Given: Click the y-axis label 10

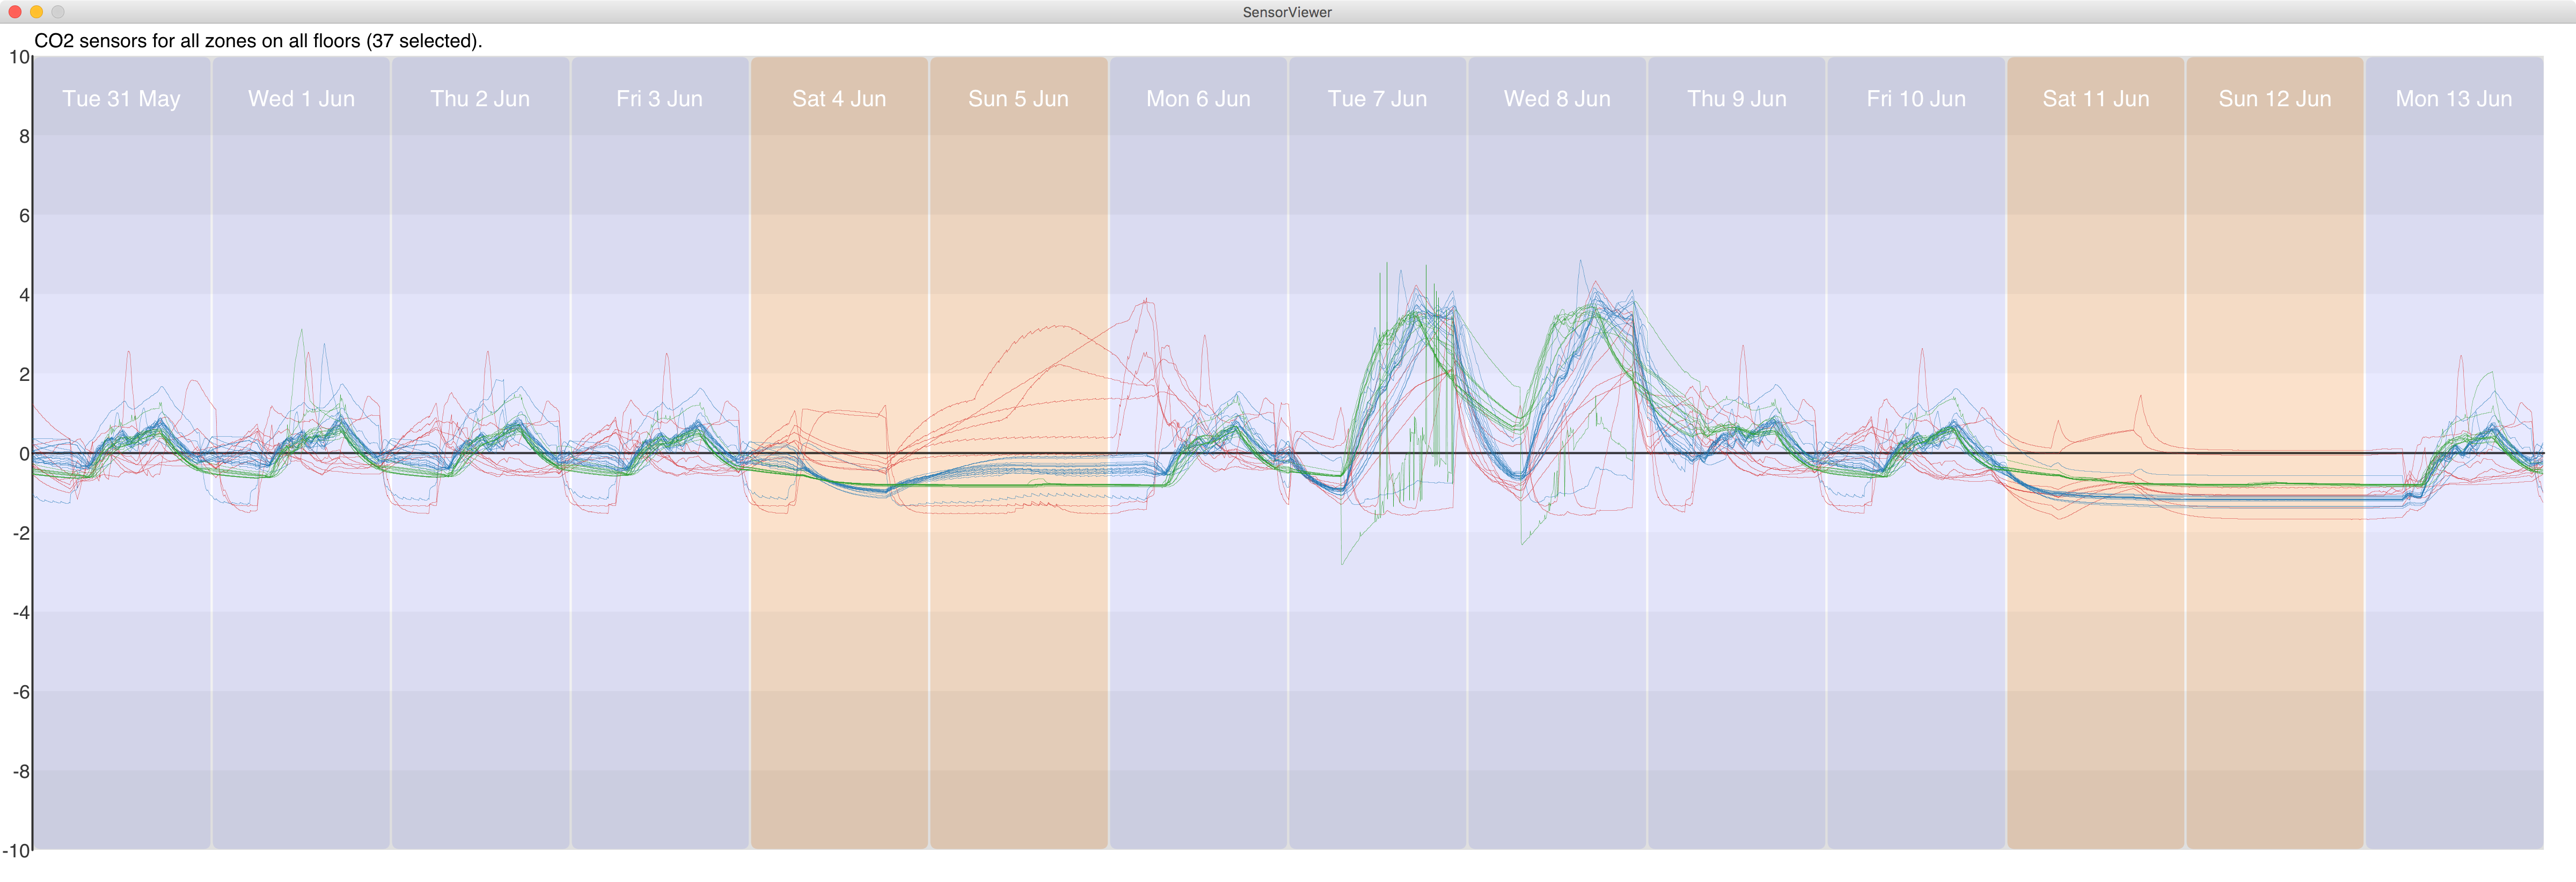Looking at the screenshot, I should tap(19, 57).
